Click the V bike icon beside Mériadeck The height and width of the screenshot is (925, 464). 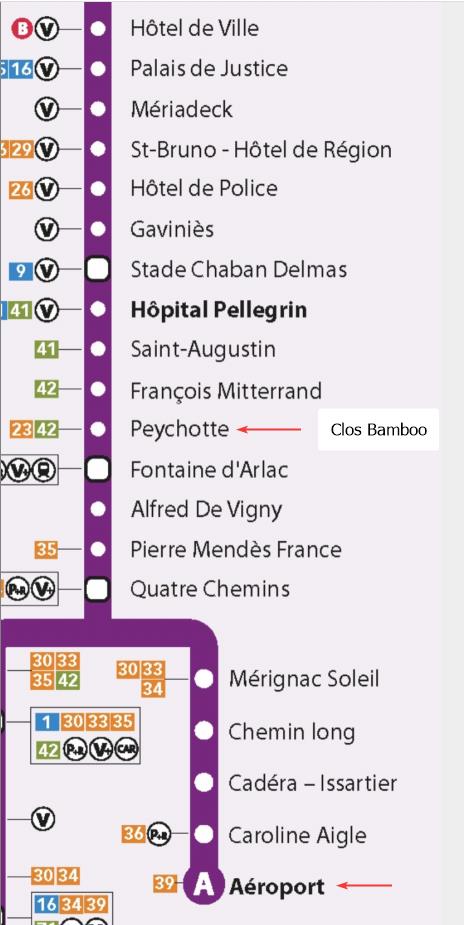(x=47, y=110)
